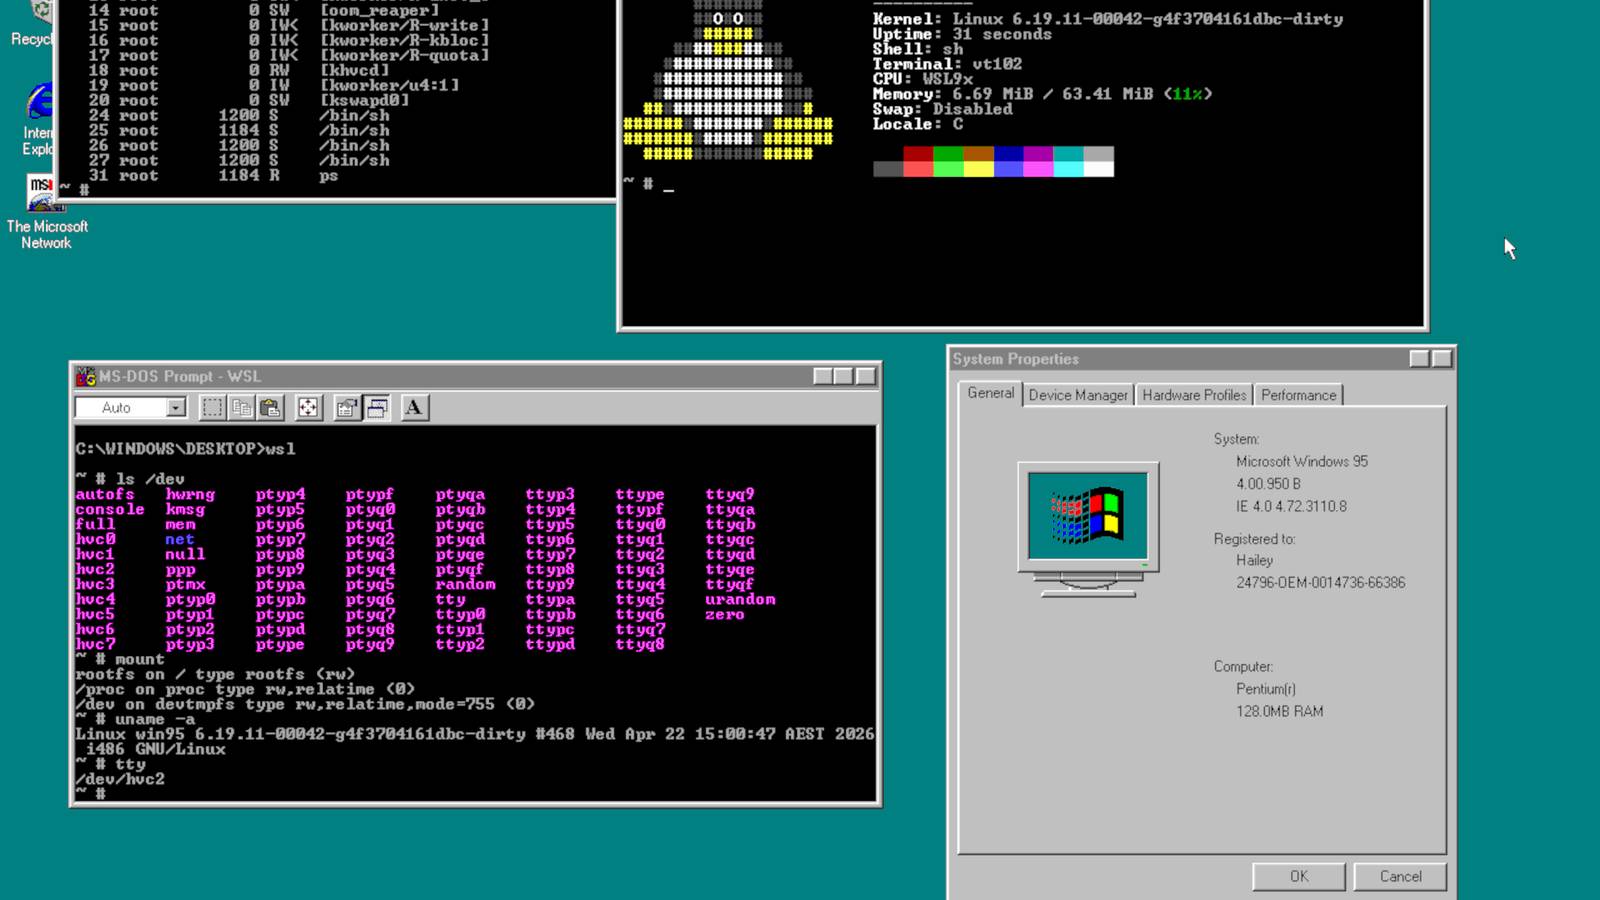Click the PID 24 '/bin/sh' process row

[240, 115]
